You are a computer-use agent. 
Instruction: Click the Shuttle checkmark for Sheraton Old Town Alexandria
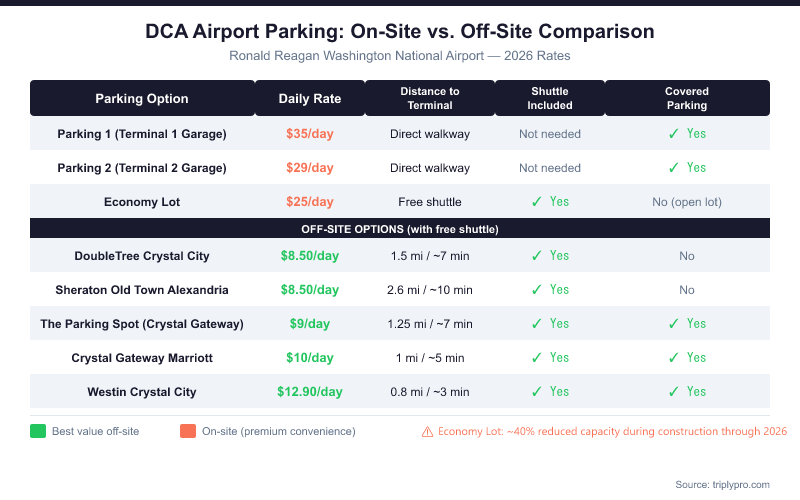click(x=537, y=289)
